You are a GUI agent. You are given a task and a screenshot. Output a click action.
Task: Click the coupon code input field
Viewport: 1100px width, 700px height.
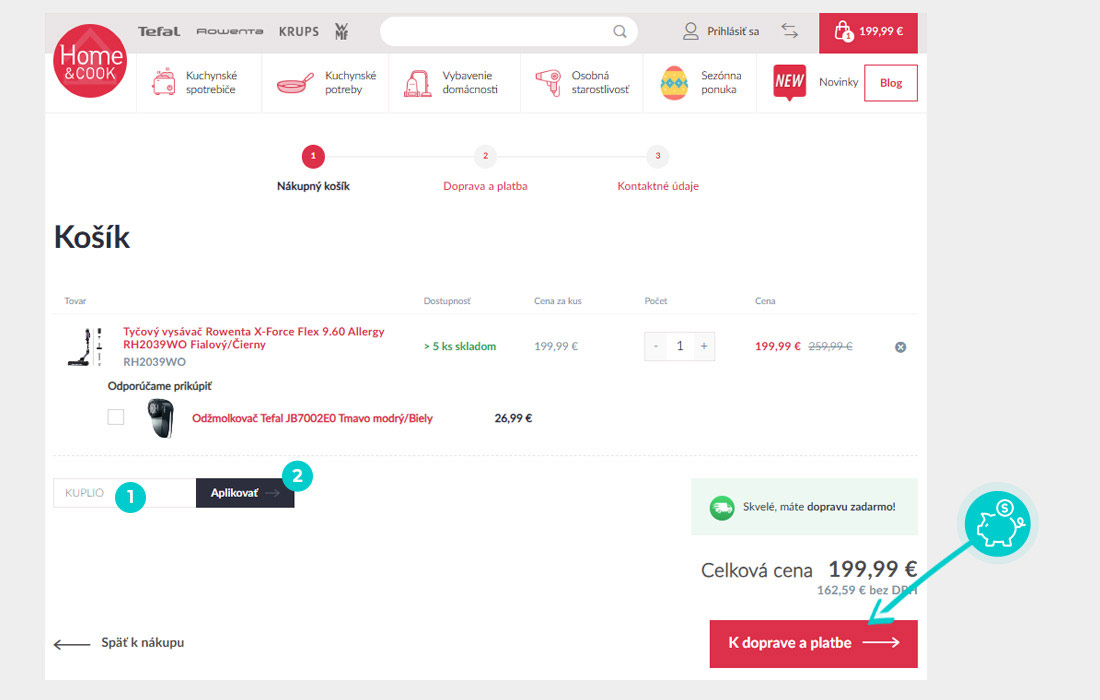pos(124,493)
